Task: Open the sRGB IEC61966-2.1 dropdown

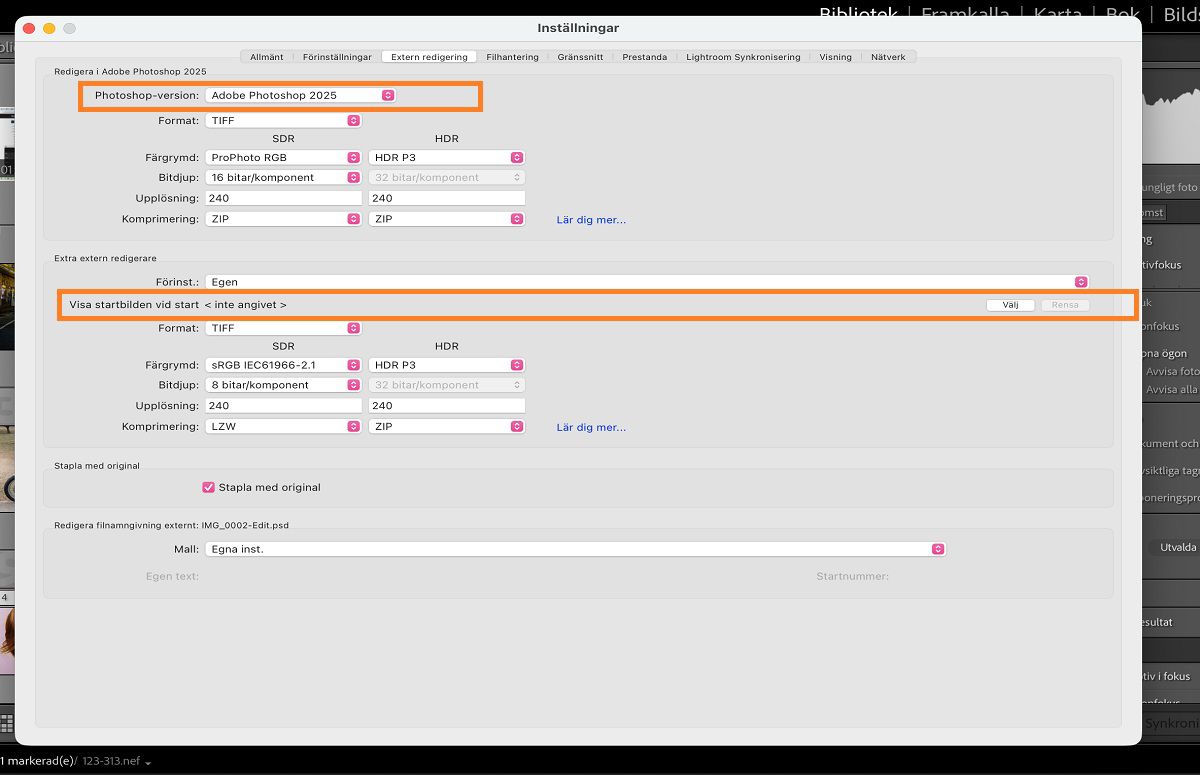Action: tap(283, 365)
